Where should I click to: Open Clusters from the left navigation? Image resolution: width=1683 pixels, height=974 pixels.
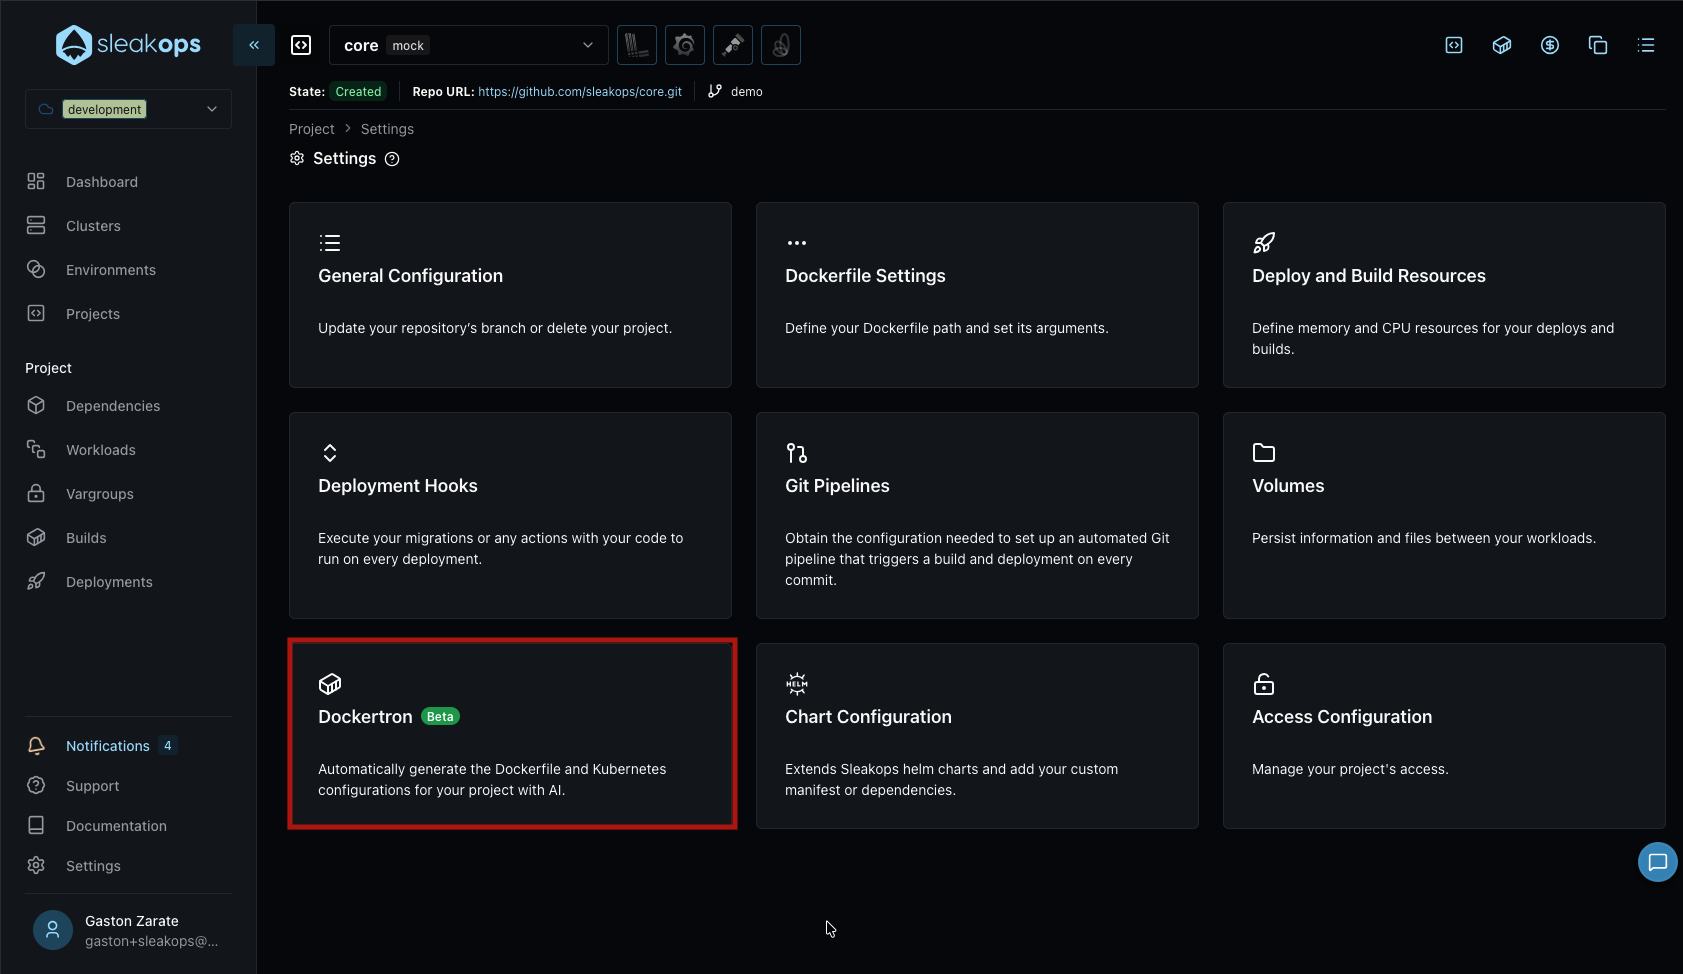[93, 225]
